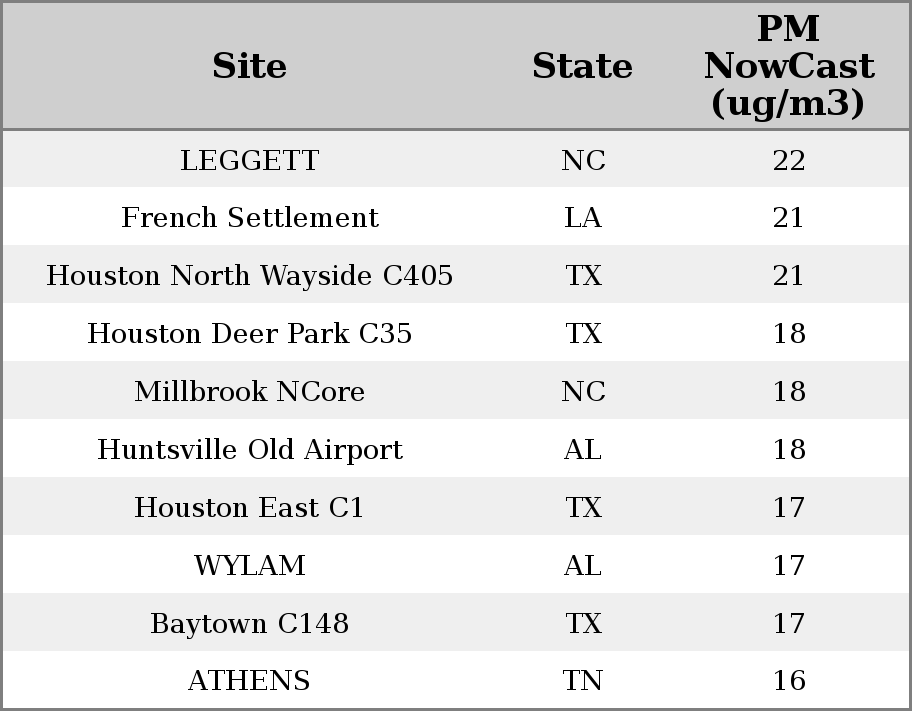912x711 pixels.
Task: Click value 18 for Huntsville Old Airport
Action: (x=788, y=450)
